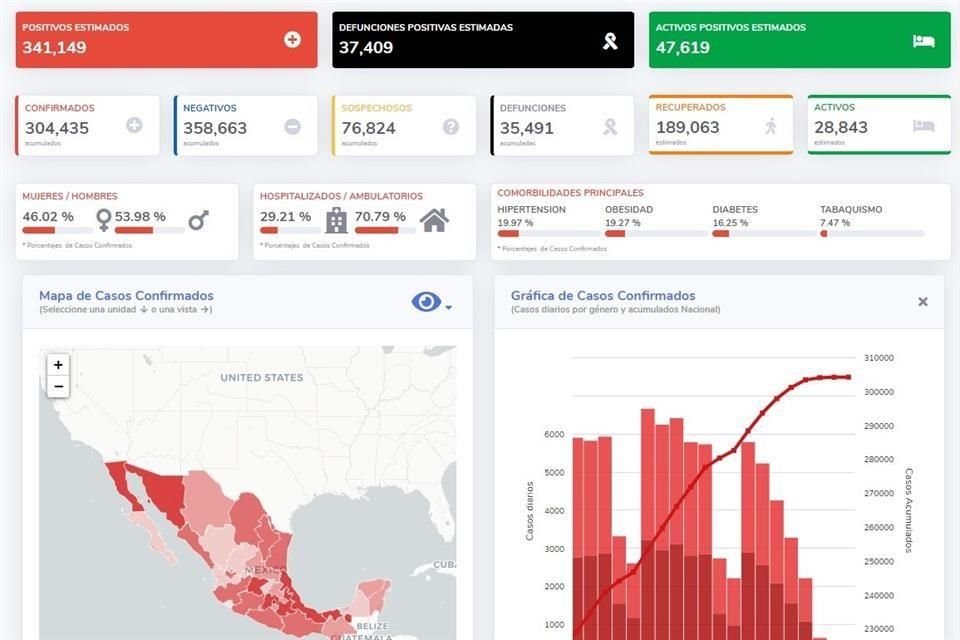The image size is (960, 640).
Task: Click the 'HOSPITALIZADOS / AMBULATORIOS' label
Action: click(x=341, y=196)
